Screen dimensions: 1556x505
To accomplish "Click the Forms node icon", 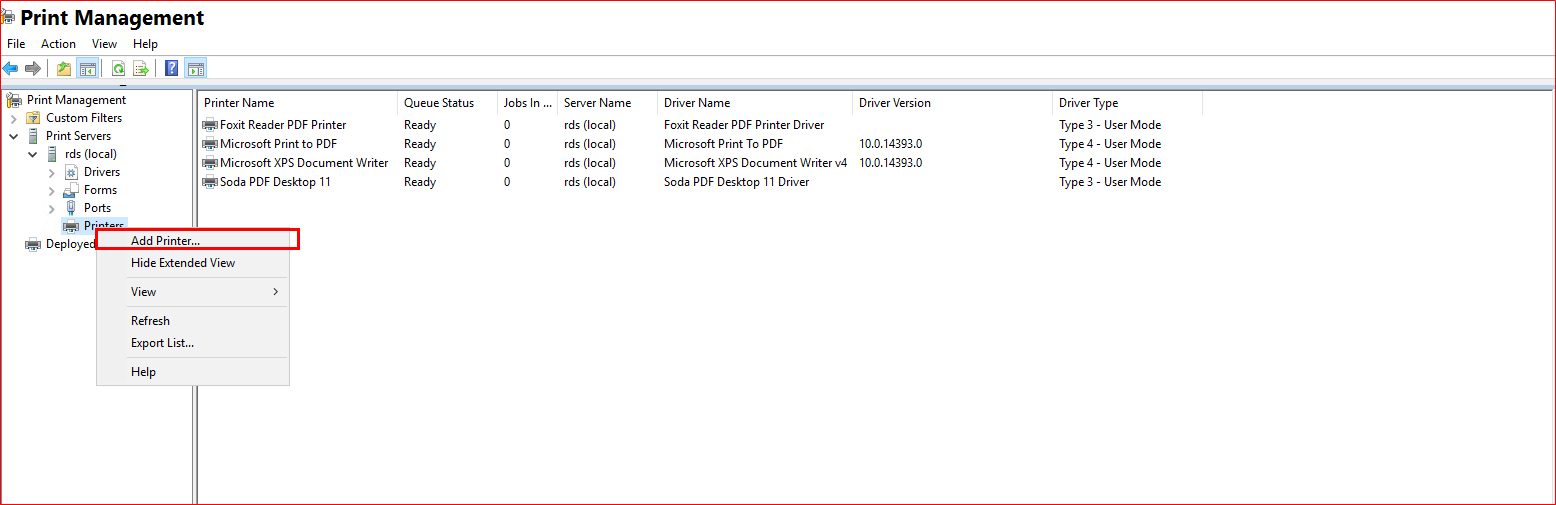I will coord(72,190).
